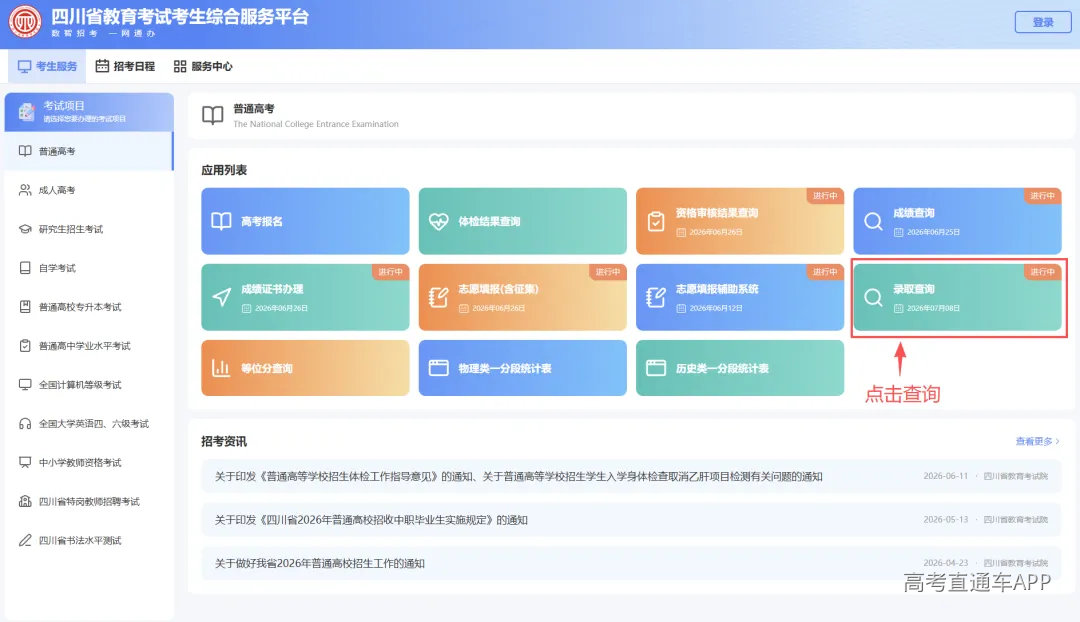This screenshot has width=1080, height=622.
Task: Open the 2026年普通高校招生工作 notice
Action: point(320,563)
